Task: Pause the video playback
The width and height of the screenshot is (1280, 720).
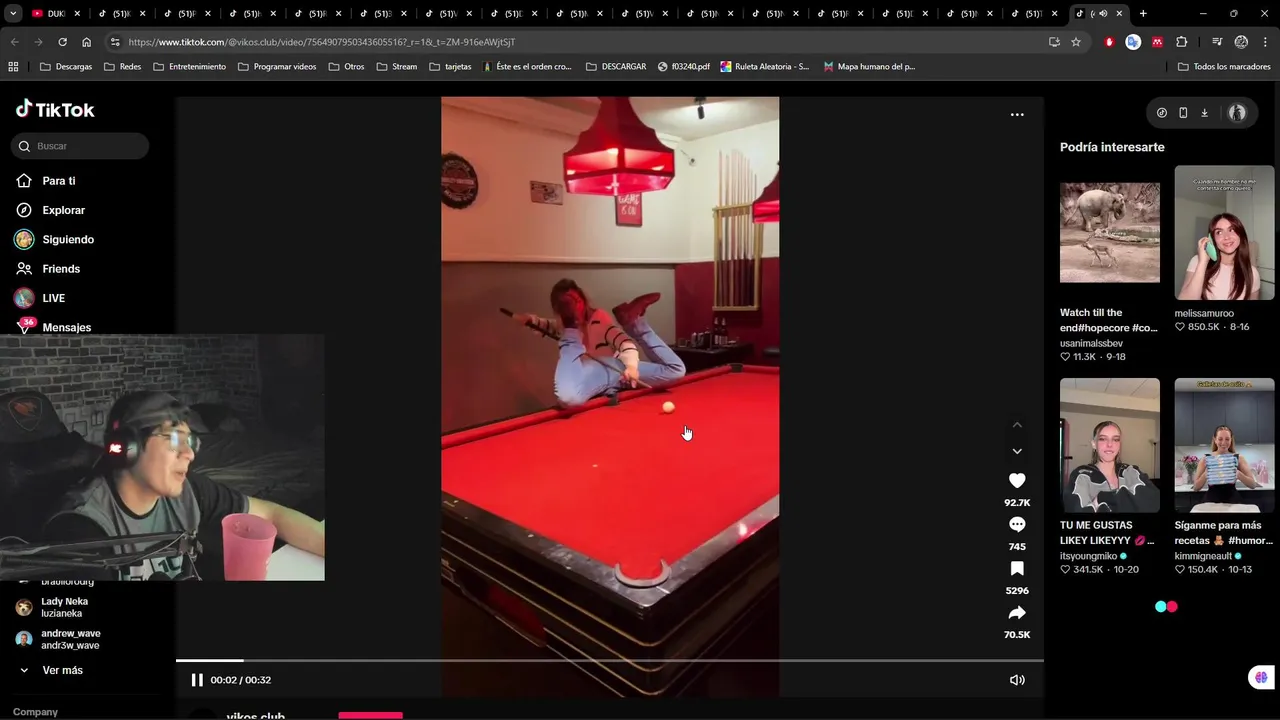Action: click(x=197, y=680)
